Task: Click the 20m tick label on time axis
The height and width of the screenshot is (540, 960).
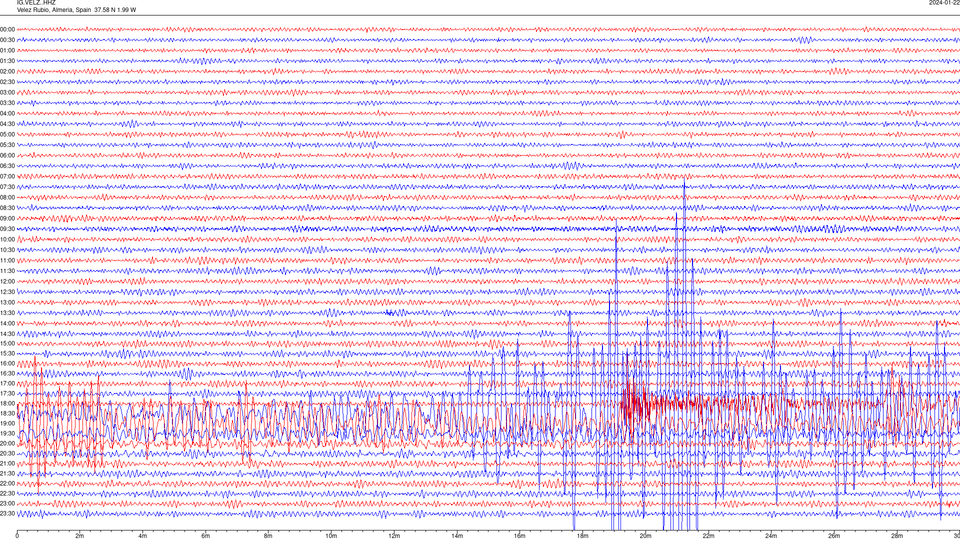Action: 645,536
